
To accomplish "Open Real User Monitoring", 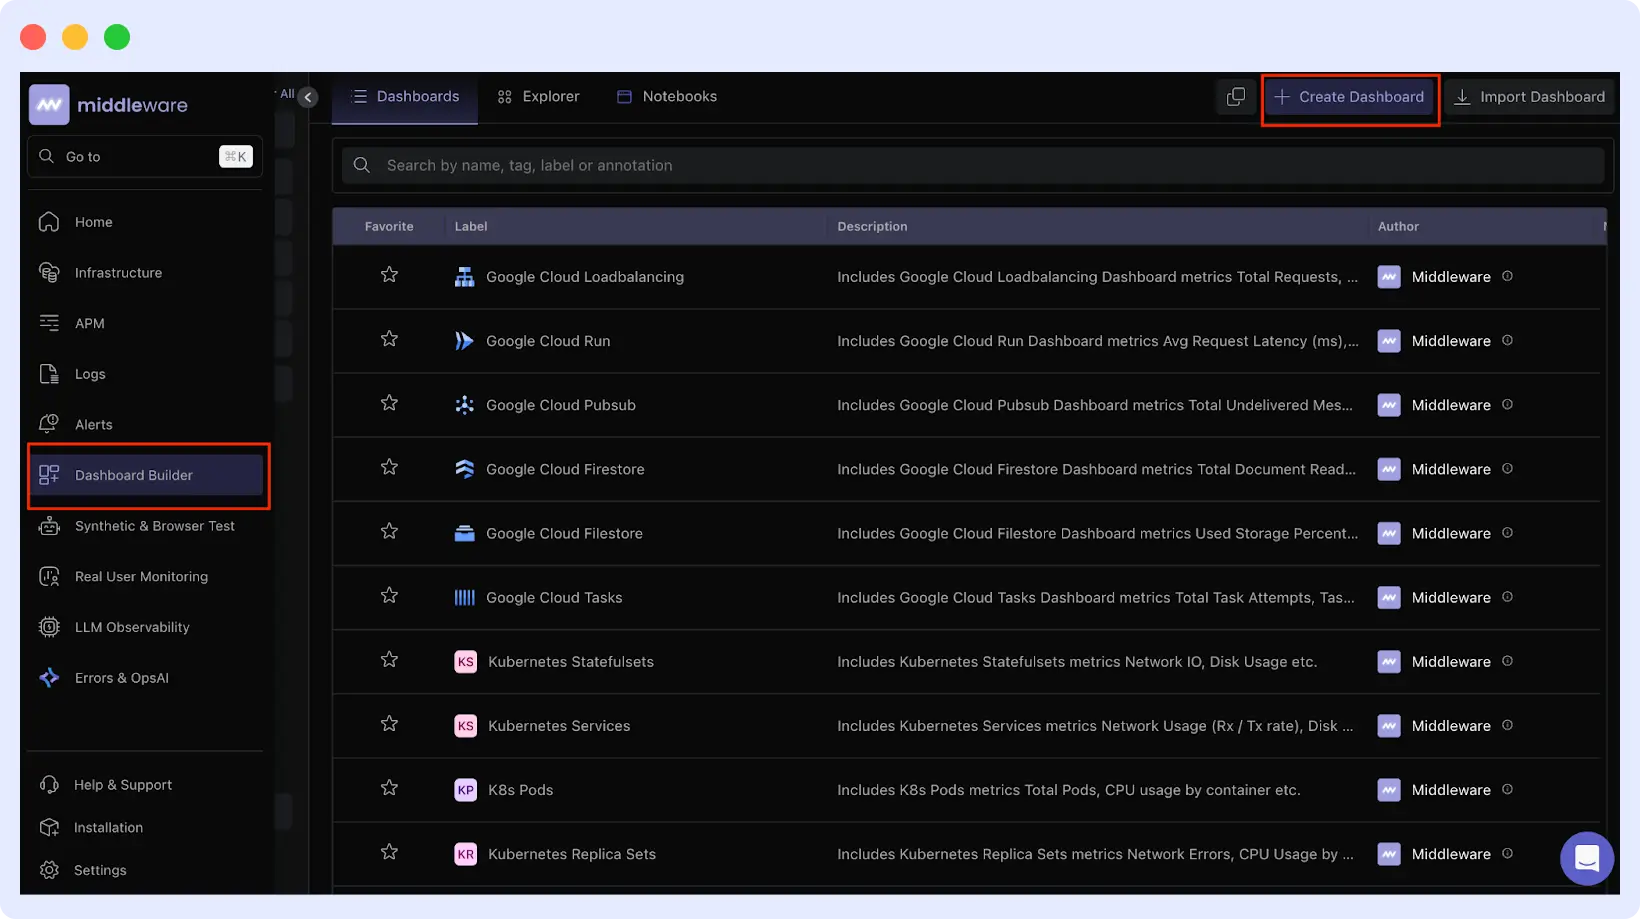I will (140, 576).
